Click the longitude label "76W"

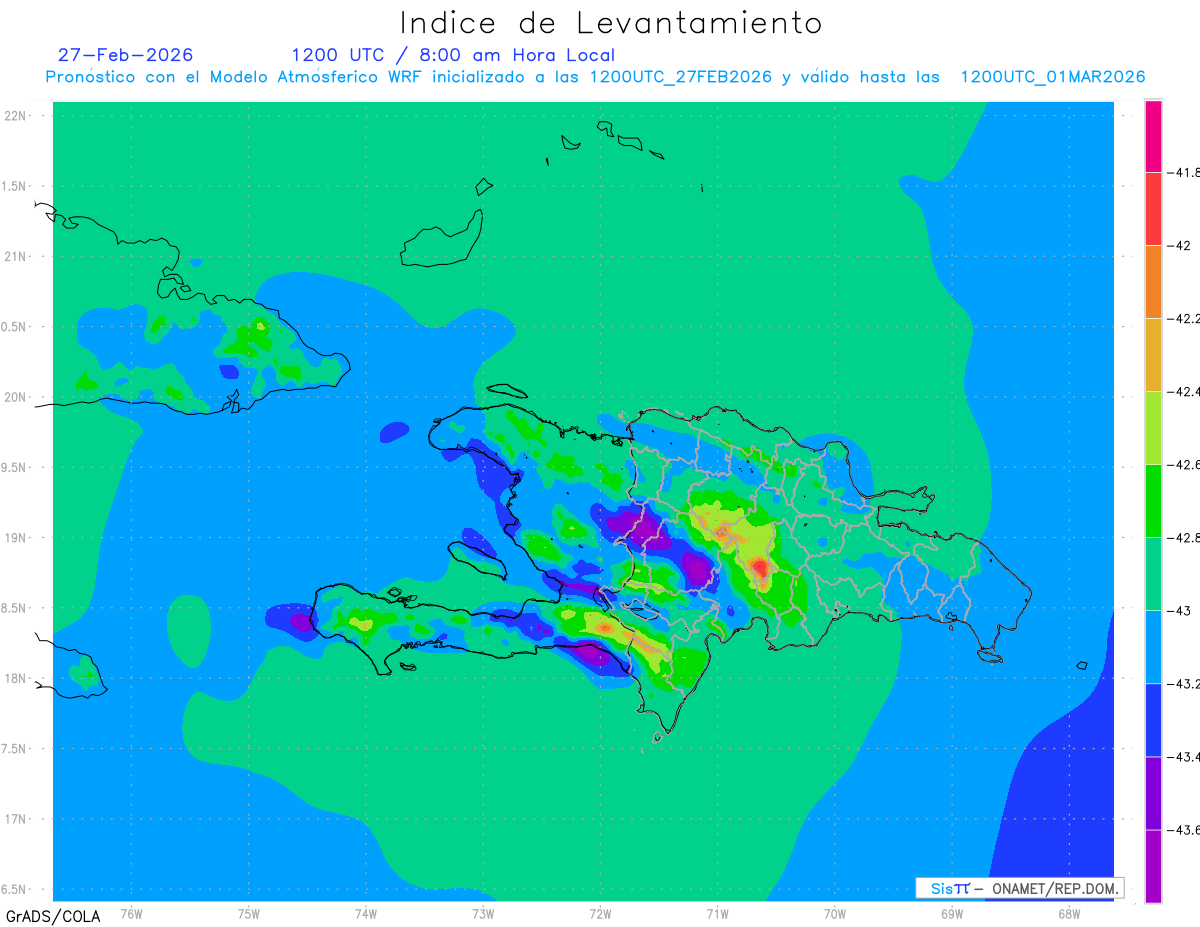(131, 914)
